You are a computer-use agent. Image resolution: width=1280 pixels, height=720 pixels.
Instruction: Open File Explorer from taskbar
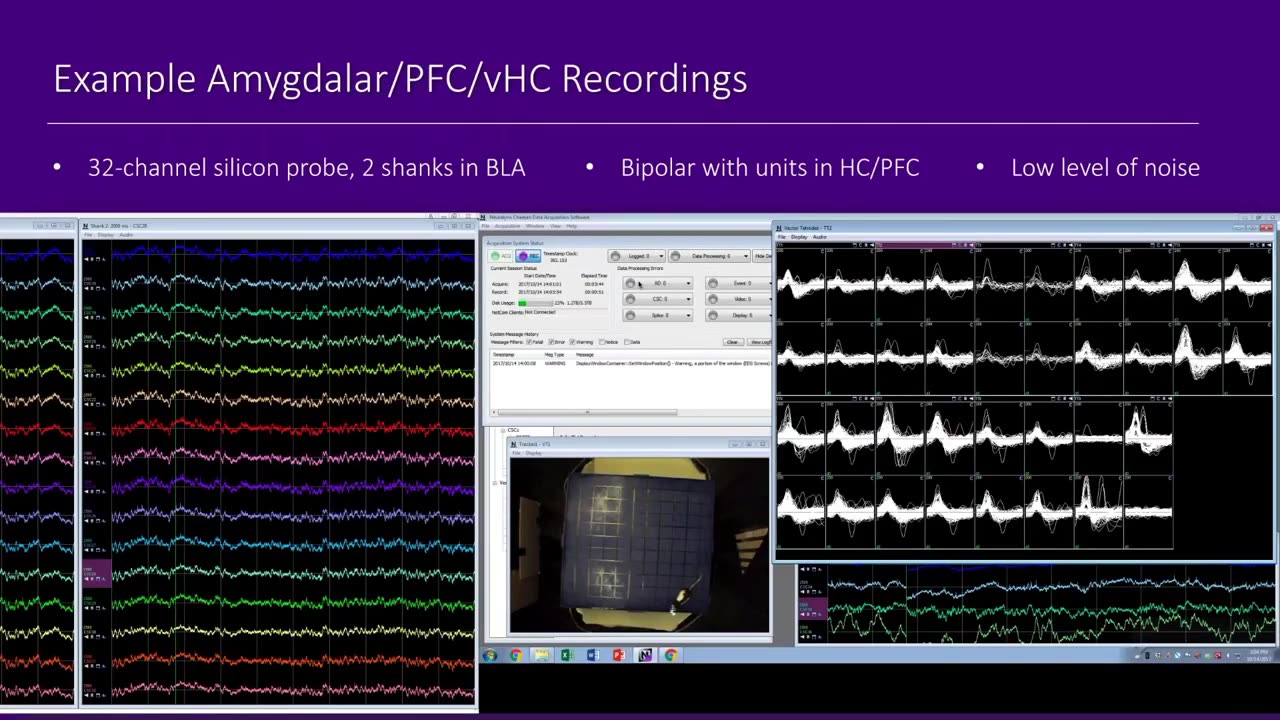541,655
